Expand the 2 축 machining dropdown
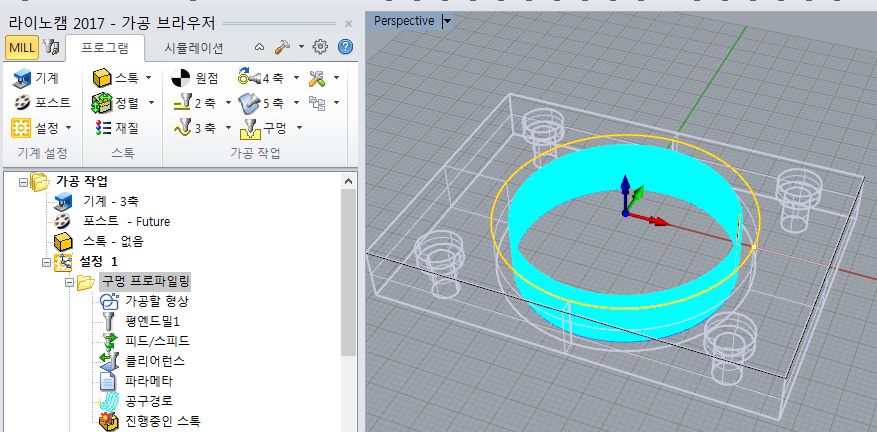 point(228,102)
